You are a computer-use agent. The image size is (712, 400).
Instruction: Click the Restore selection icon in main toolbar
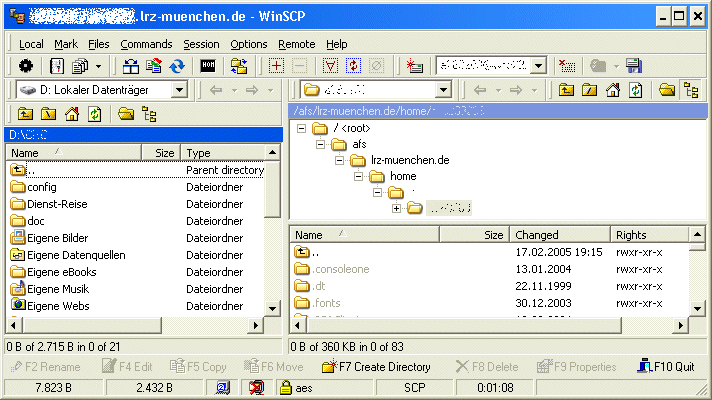click(353, 66)
